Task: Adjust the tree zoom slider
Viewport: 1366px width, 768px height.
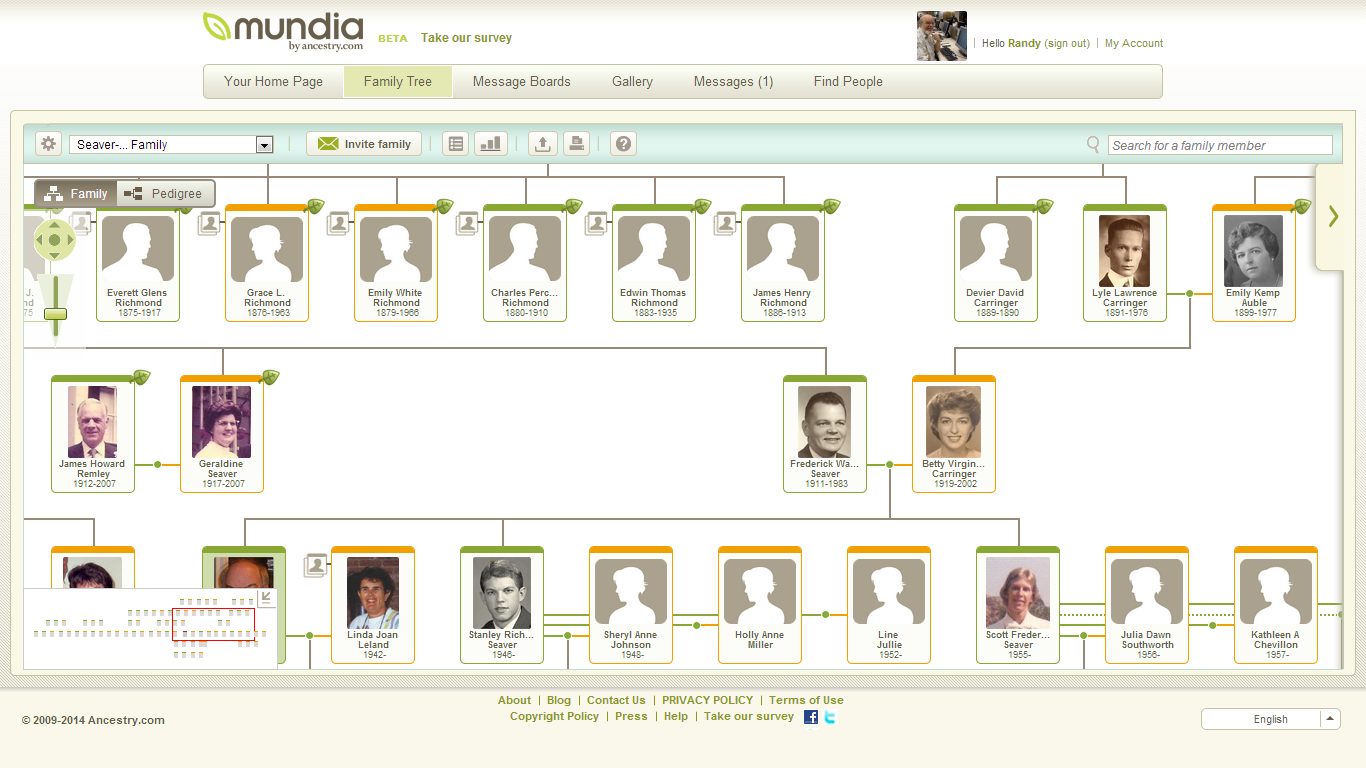Action: click(x=55, y=314)
